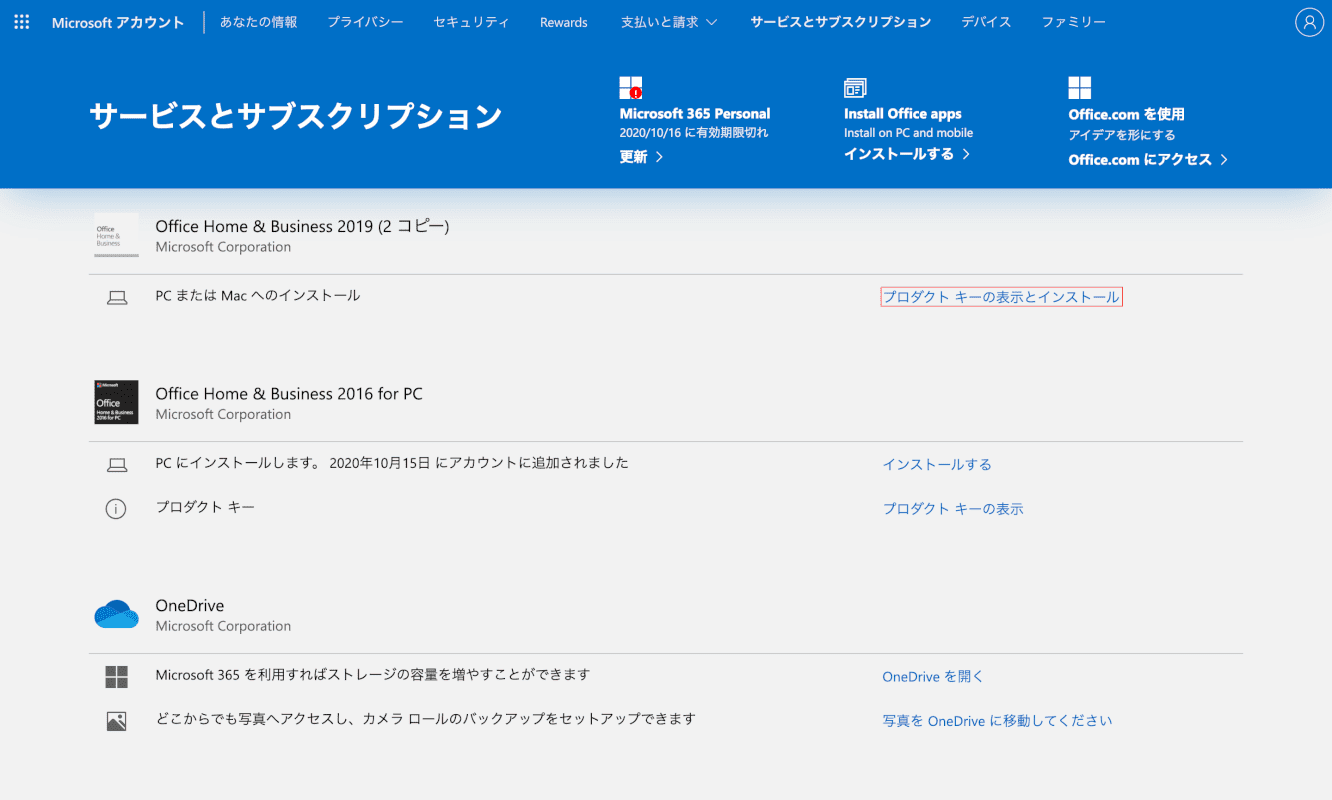Click laptop icon beside PC または Mac へのインストール
This screenshot has height=800, width=1332.
[117, 298]
